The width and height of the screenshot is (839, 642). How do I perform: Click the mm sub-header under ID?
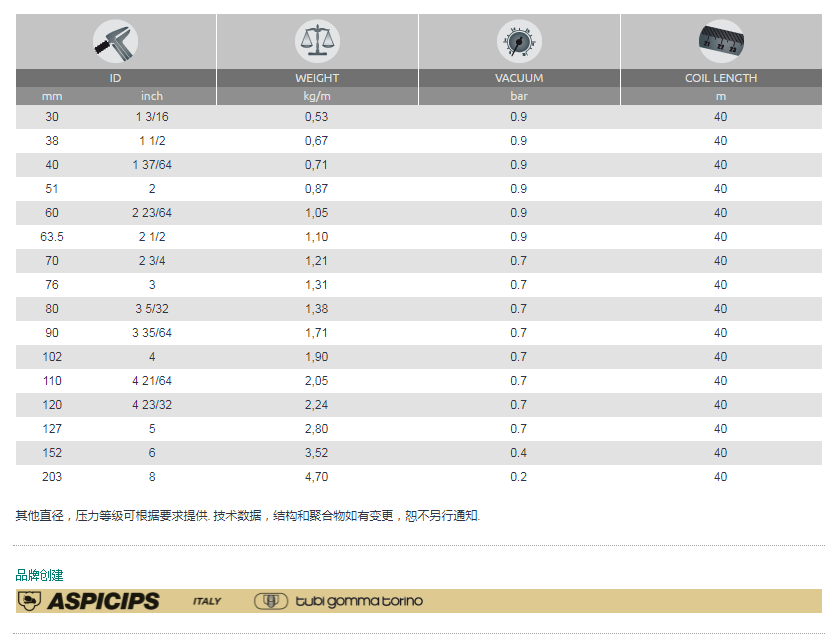pyautogui.click(x=52, y=96)
